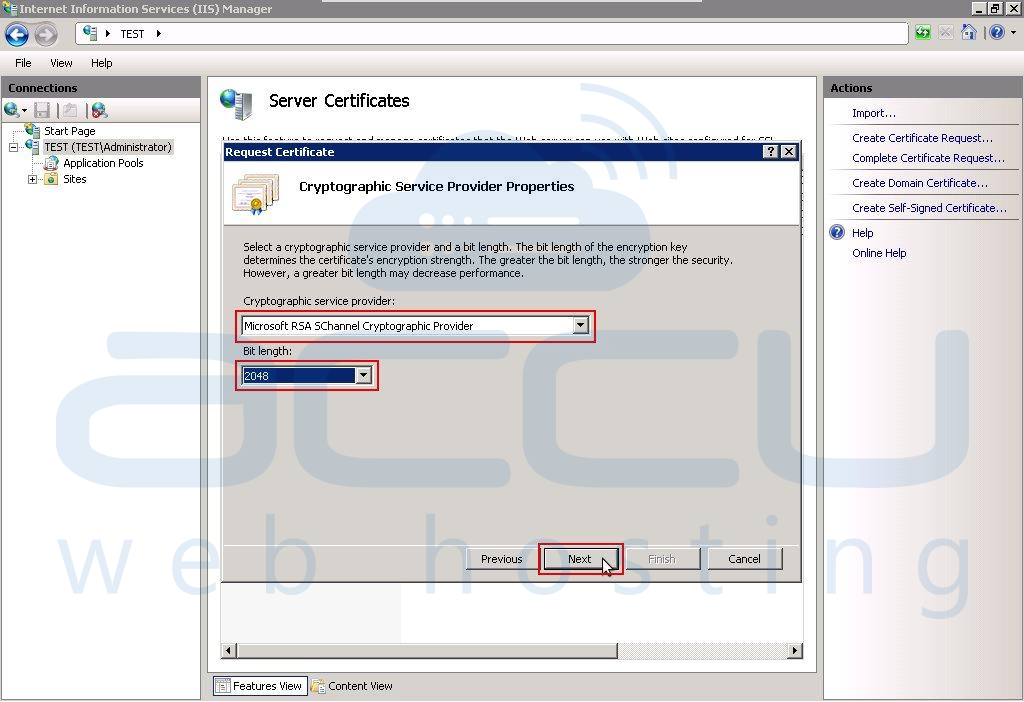1024x702 pixels.
Task: Open the blue Help question-mark icon in the top toolbar
Action: (x=997, y=32)
